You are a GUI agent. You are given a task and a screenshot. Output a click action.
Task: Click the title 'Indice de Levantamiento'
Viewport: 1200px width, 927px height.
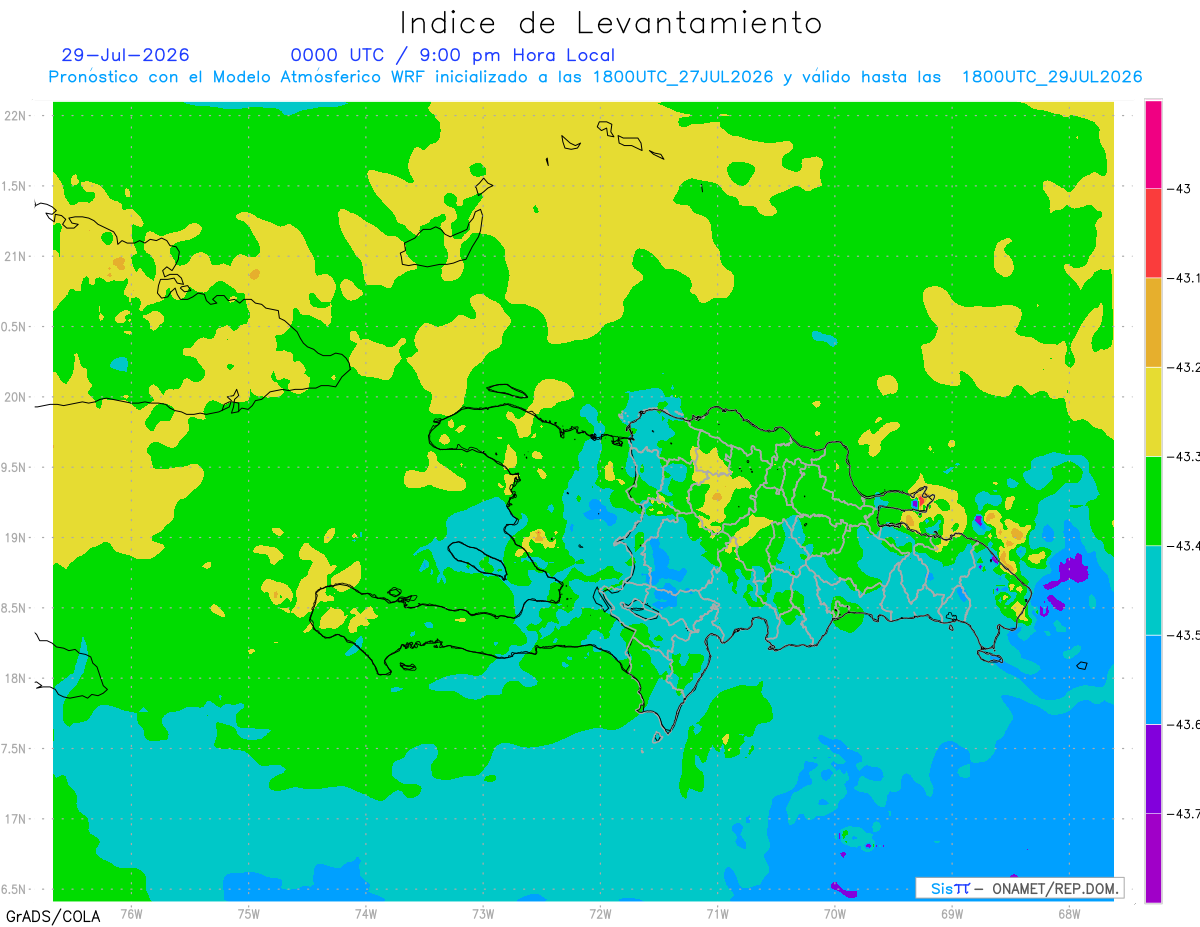(x=611, y=23)
